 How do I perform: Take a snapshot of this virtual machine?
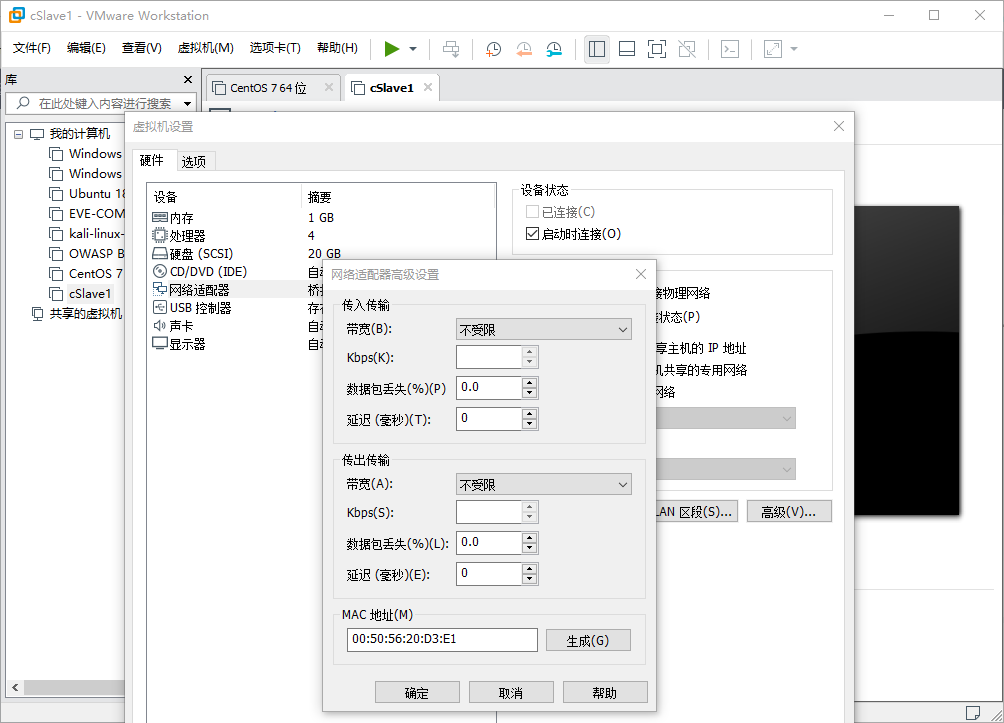(x=493, y=48)
